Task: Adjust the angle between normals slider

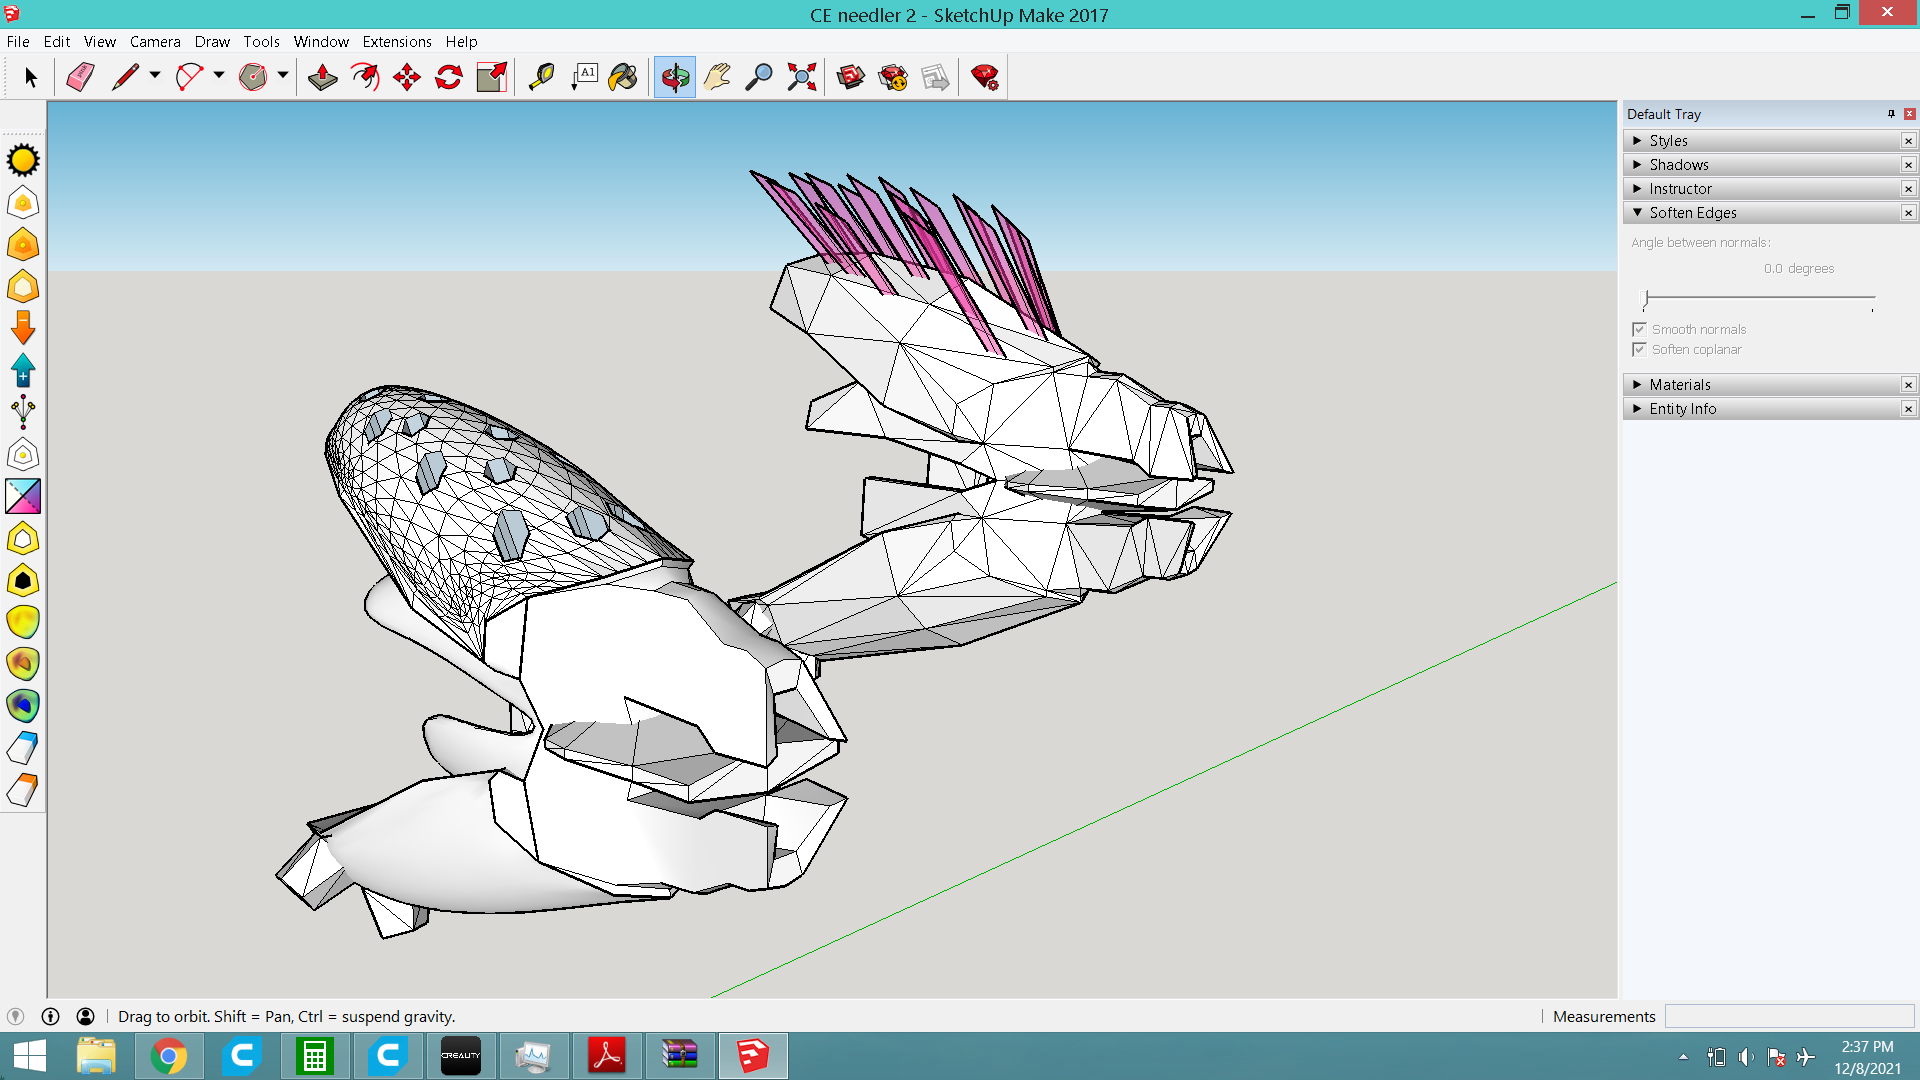Action: (1646, 298)
